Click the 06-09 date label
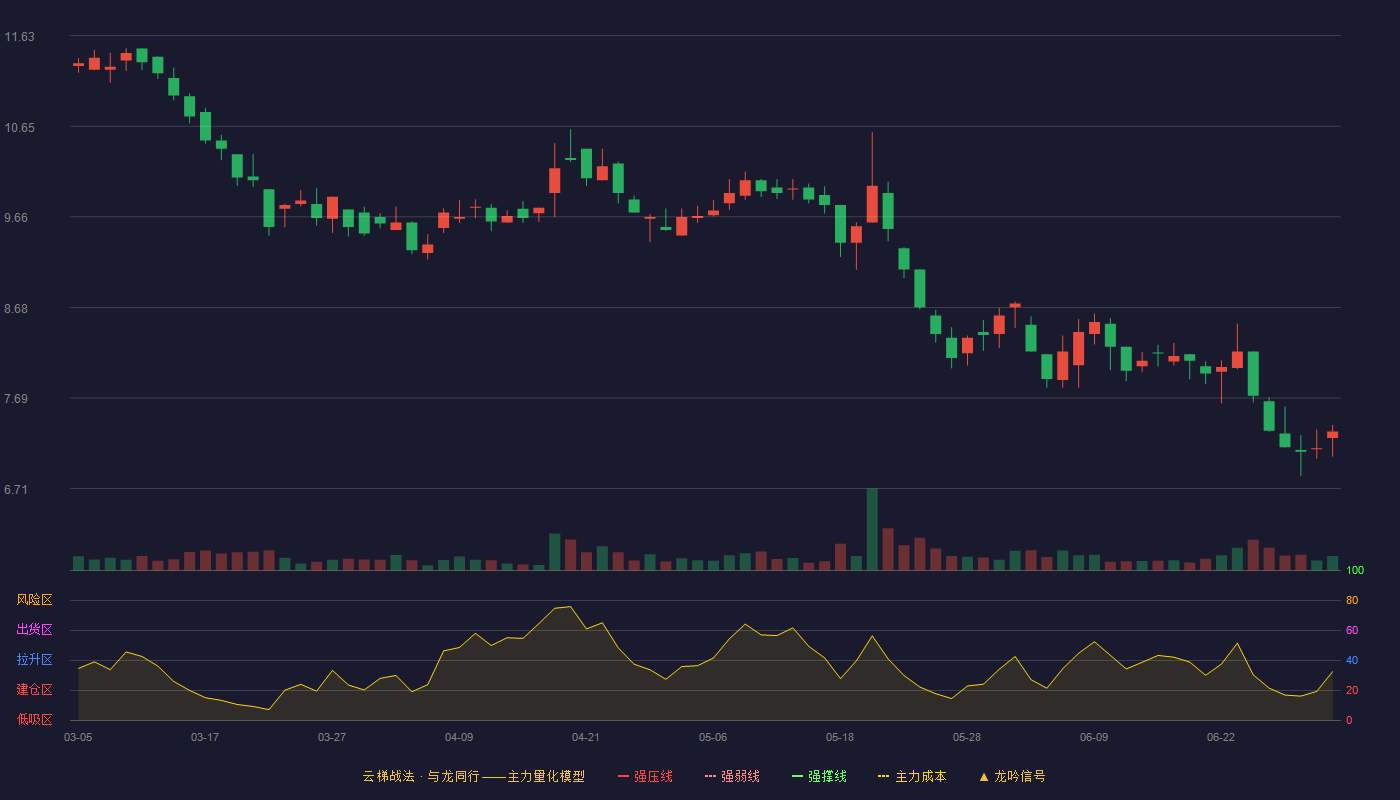1400x800 pixels. pos(1094,737)
